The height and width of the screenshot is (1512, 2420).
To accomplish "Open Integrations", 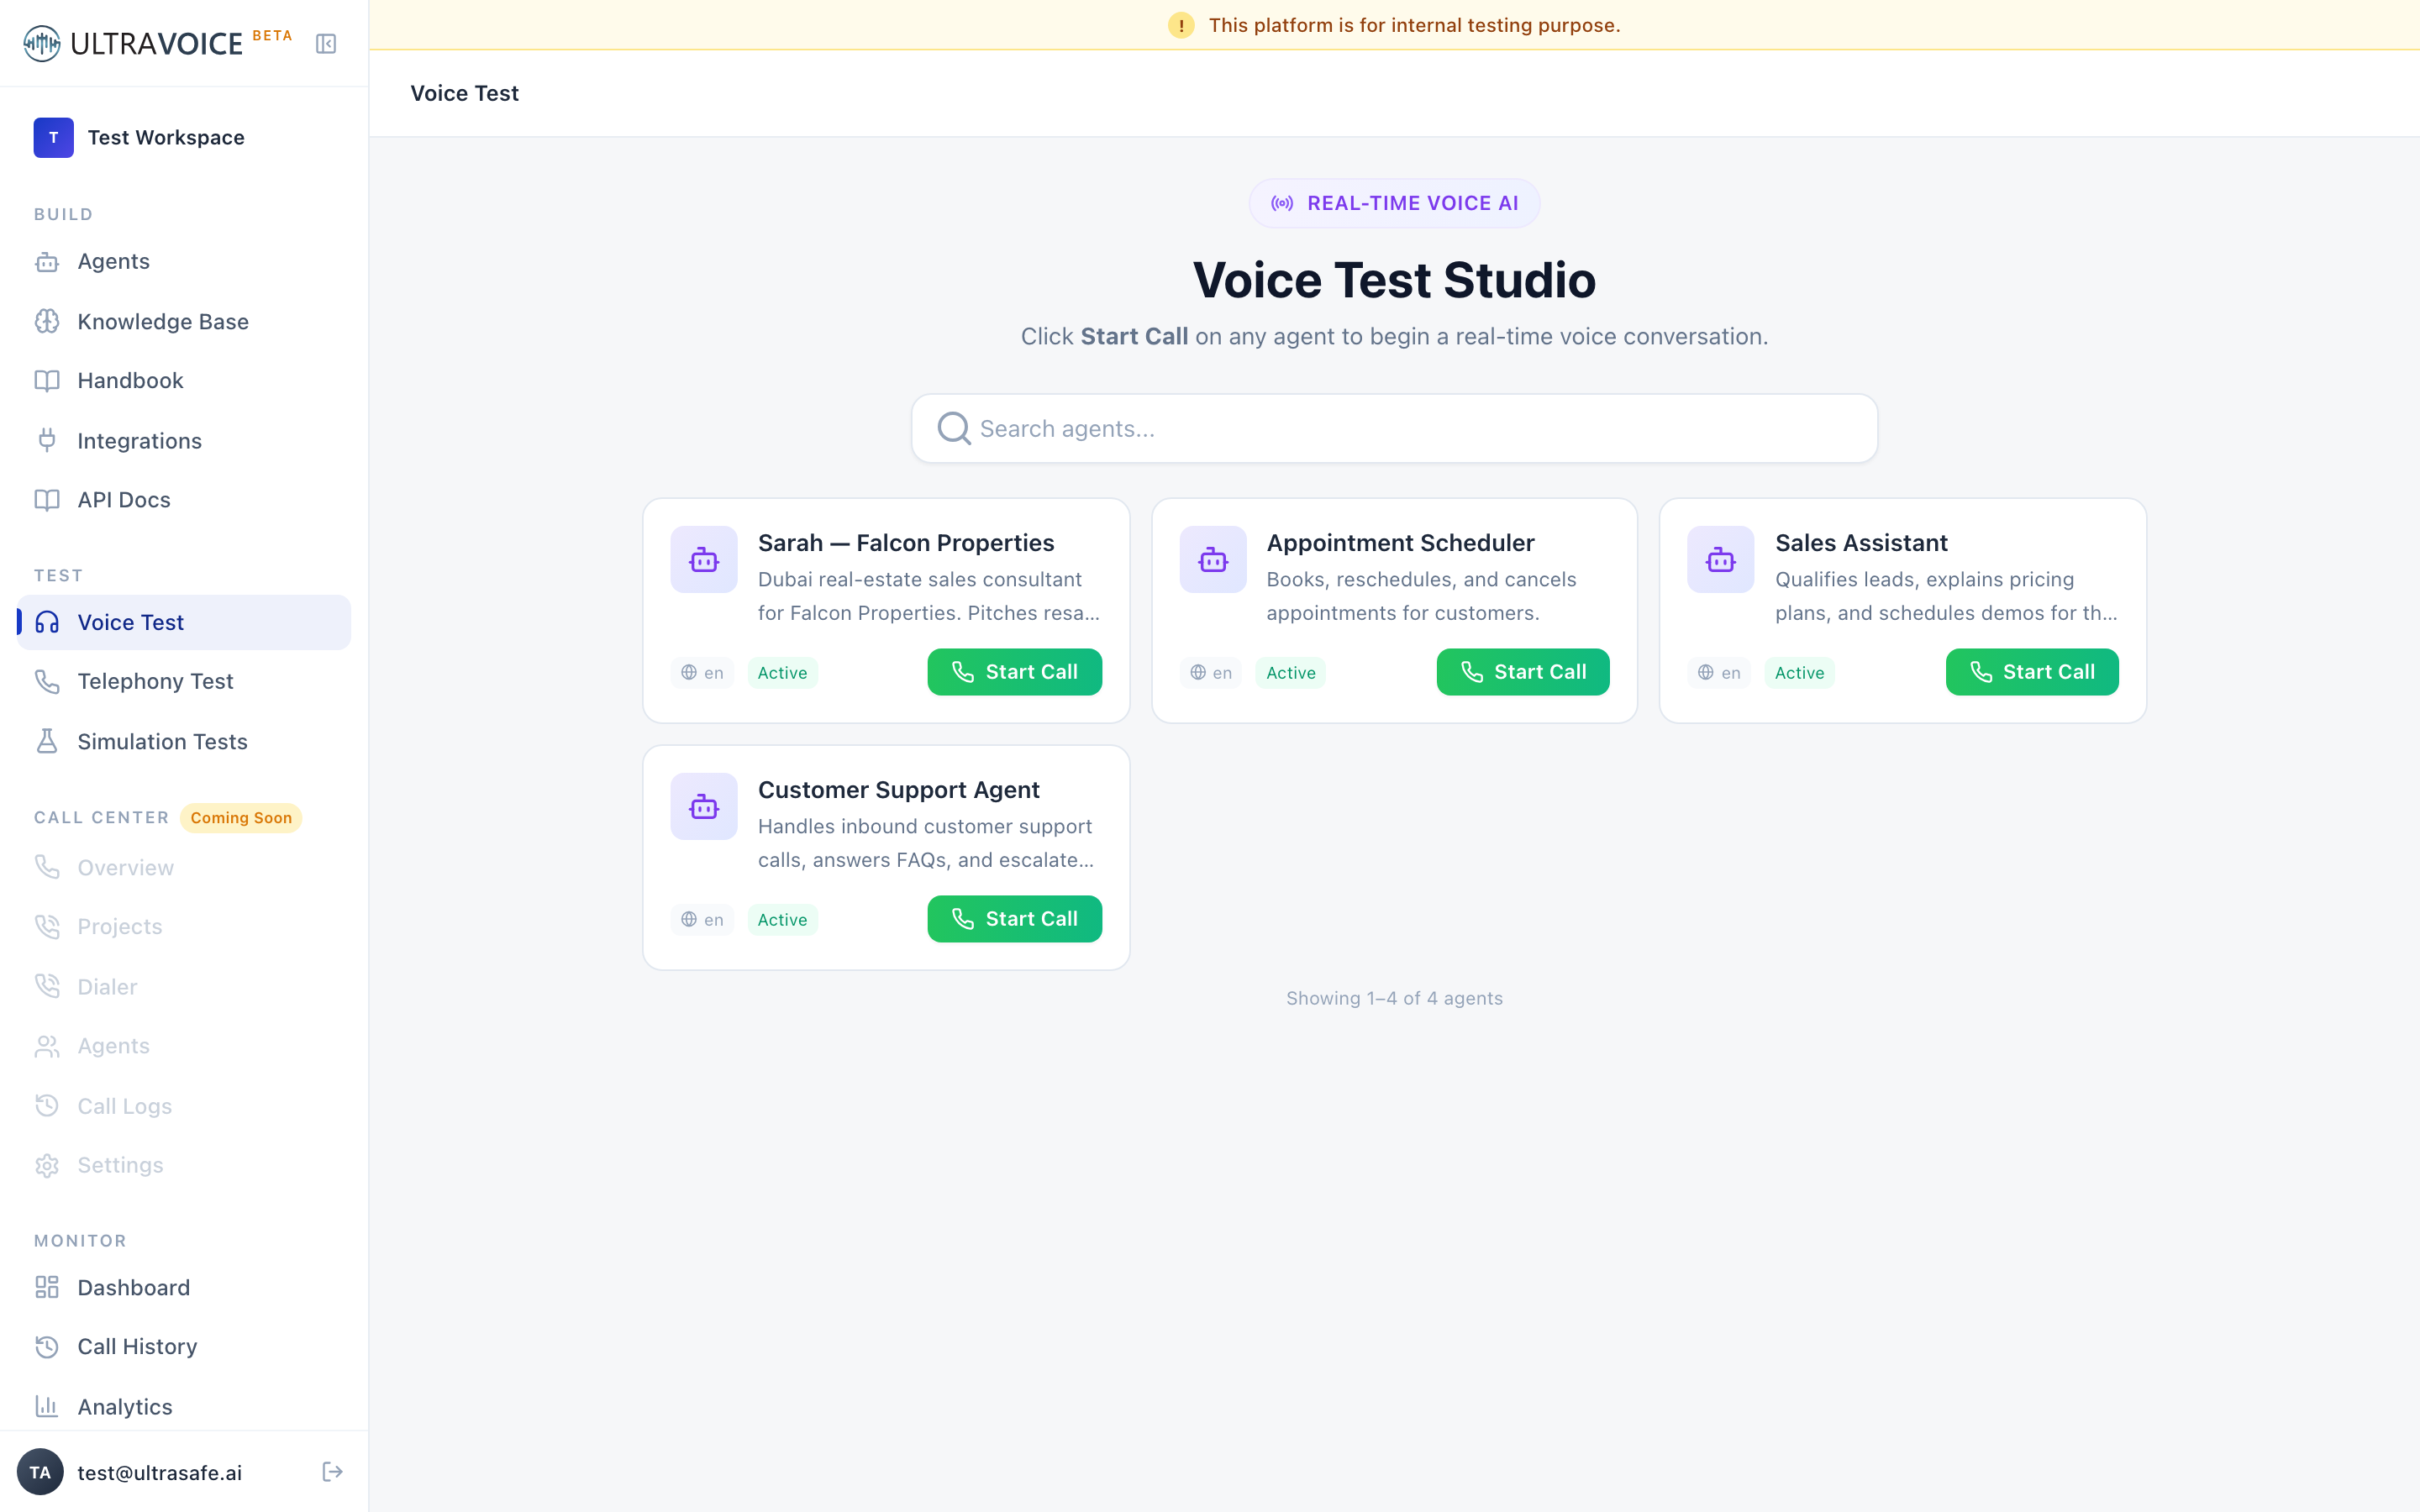I will (x=184, y=440).
